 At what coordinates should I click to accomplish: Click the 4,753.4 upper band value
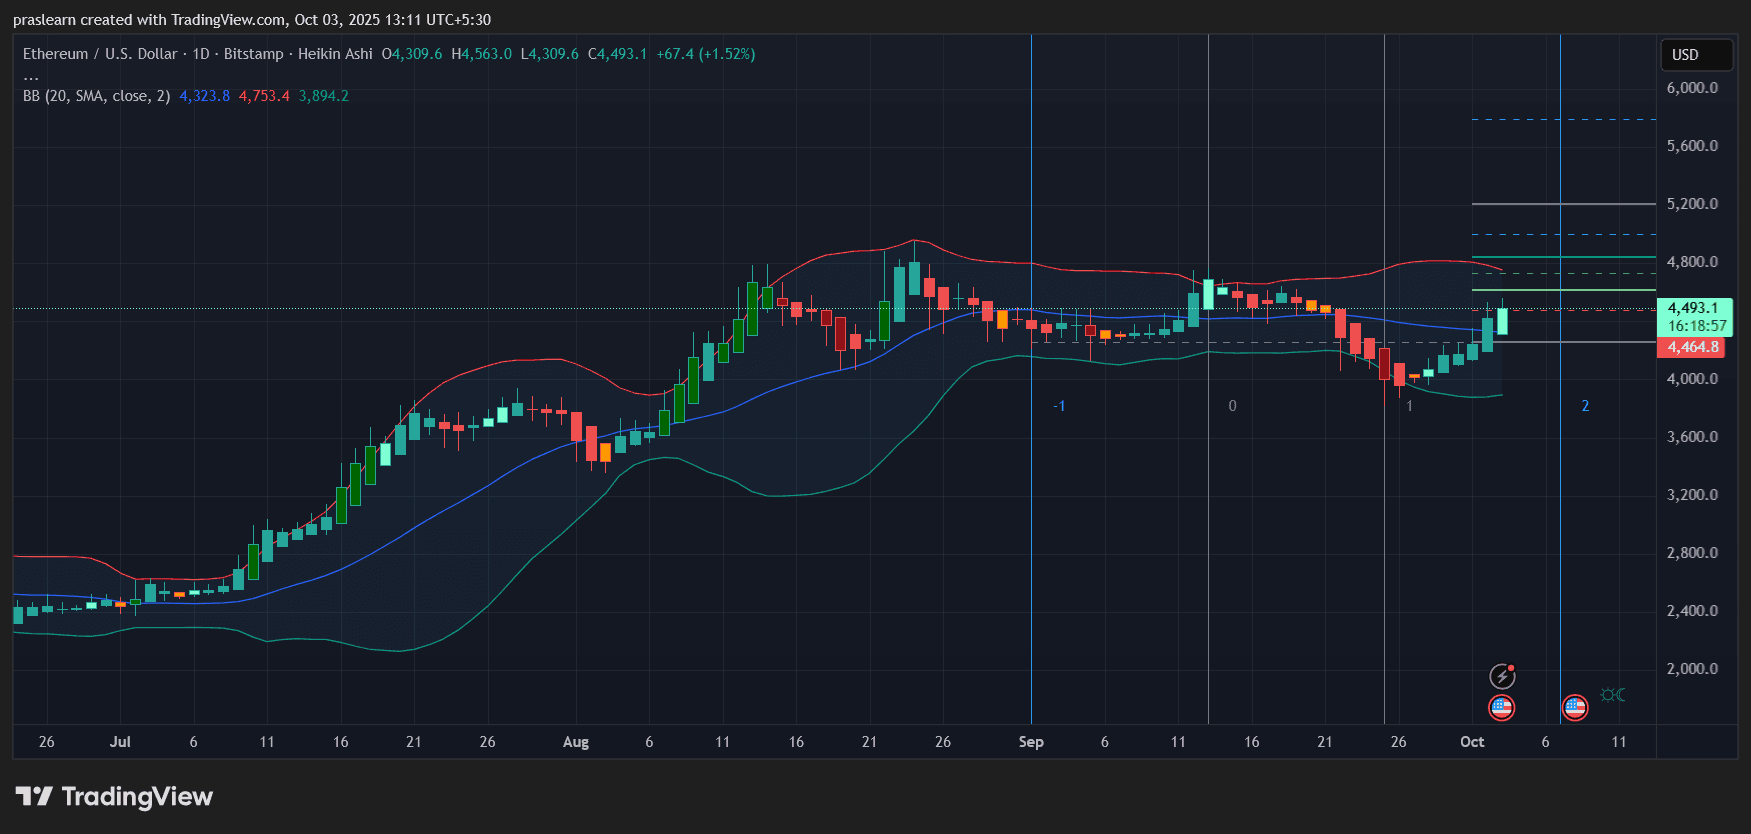[264, 96]
